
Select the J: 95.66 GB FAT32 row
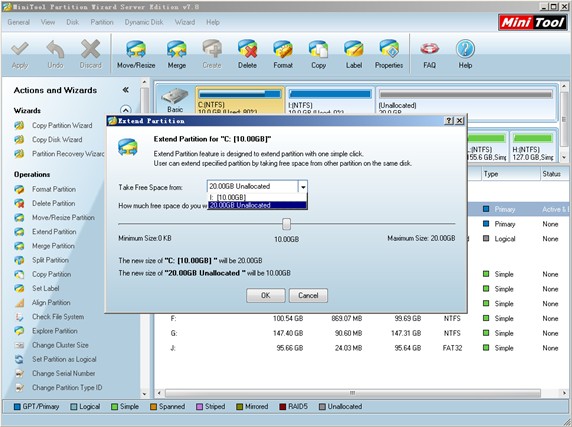(361, 348)
